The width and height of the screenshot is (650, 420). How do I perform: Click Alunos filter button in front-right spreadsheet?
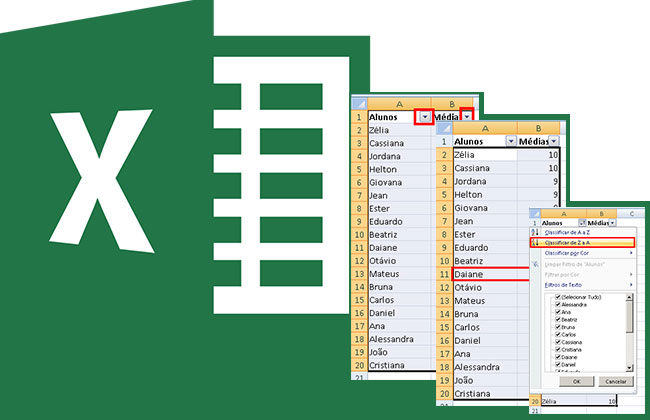coord(582,223)
